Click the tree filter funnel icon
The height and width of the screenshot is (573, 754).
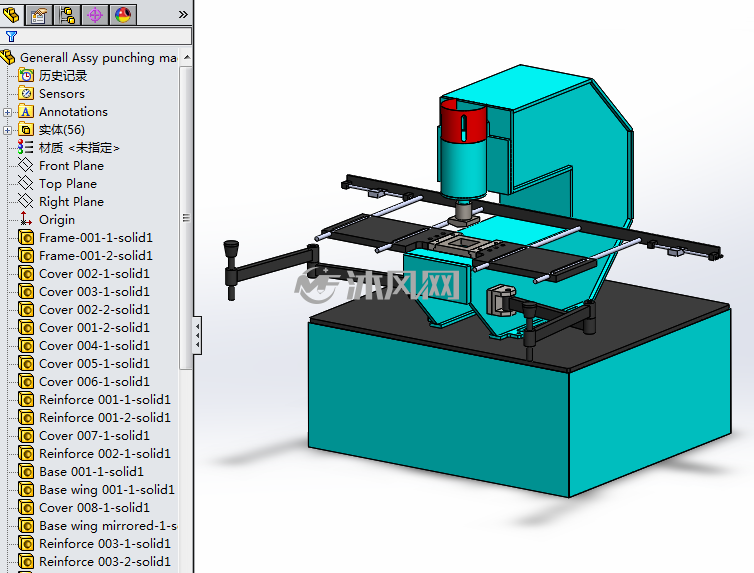pyautogui.click(x=11, y=36)
